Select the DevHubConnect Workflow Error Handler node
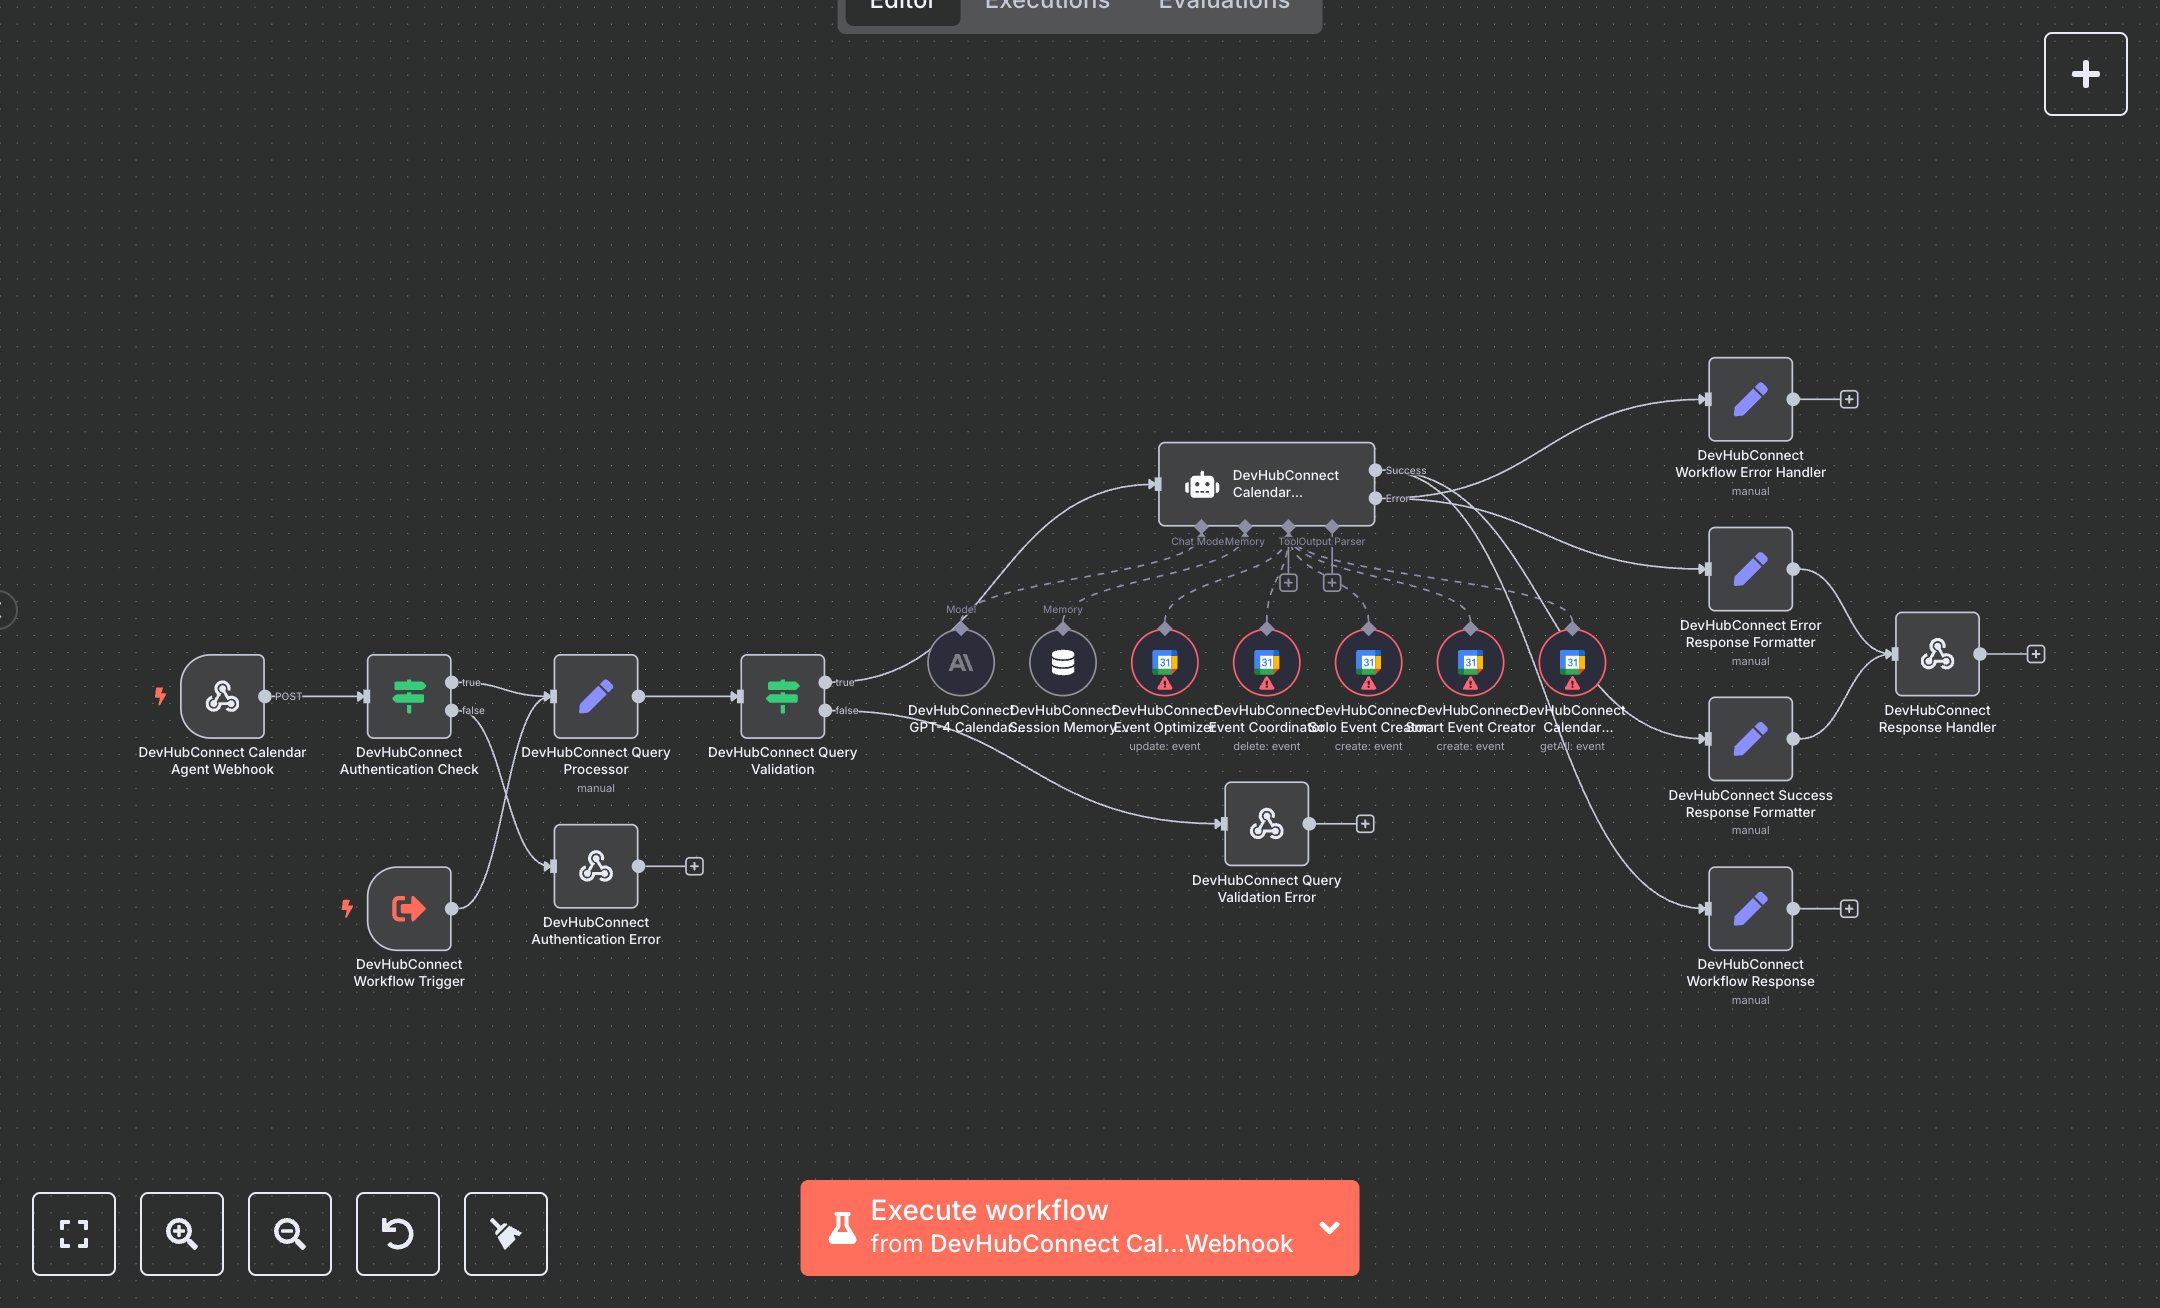Image resolution: width=2160 pixels, height=1308 pixels. [1750, 399]
